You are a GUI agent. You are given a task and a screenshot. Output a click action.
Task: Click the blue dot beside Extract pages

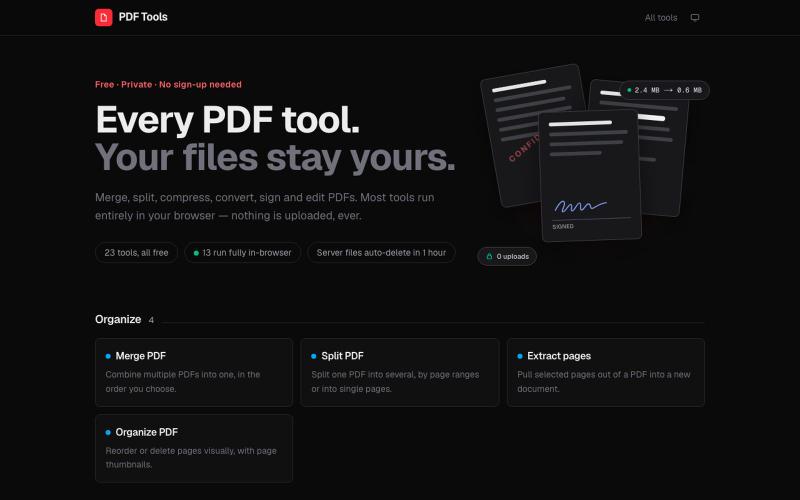tap(520, 356)
